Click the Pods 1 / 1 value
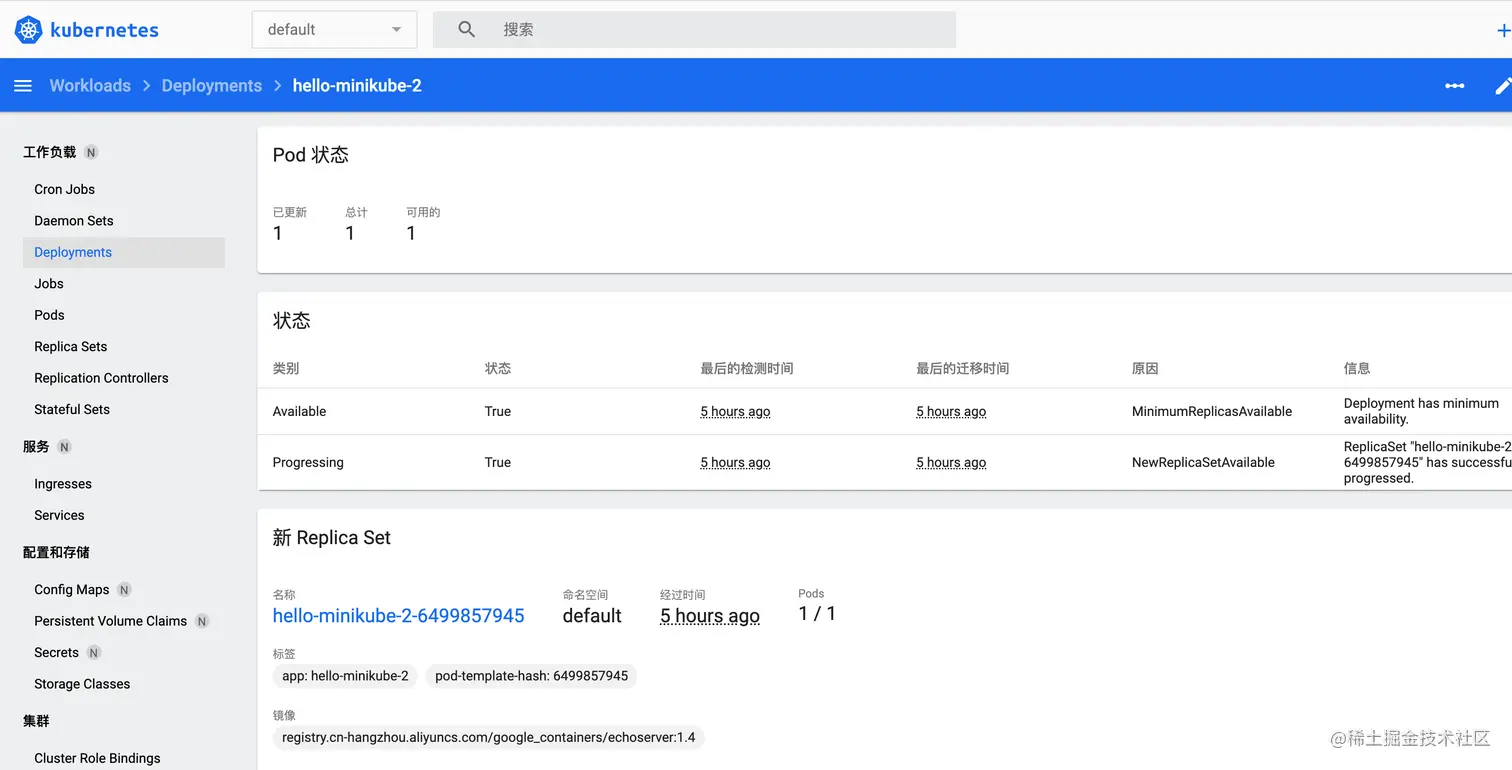Image resolution: width=1512 pixels, height=770 pixels. pos(817,614)
